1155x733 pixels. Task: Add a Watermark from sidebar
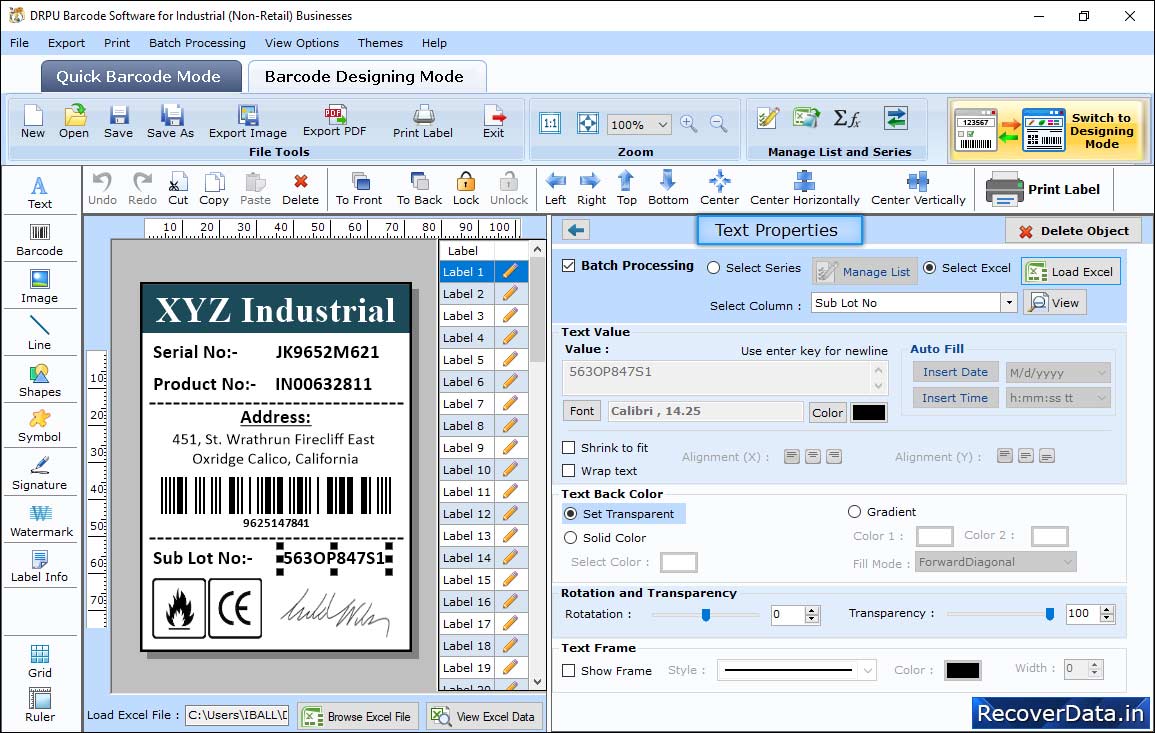click(x=41, y=521)
